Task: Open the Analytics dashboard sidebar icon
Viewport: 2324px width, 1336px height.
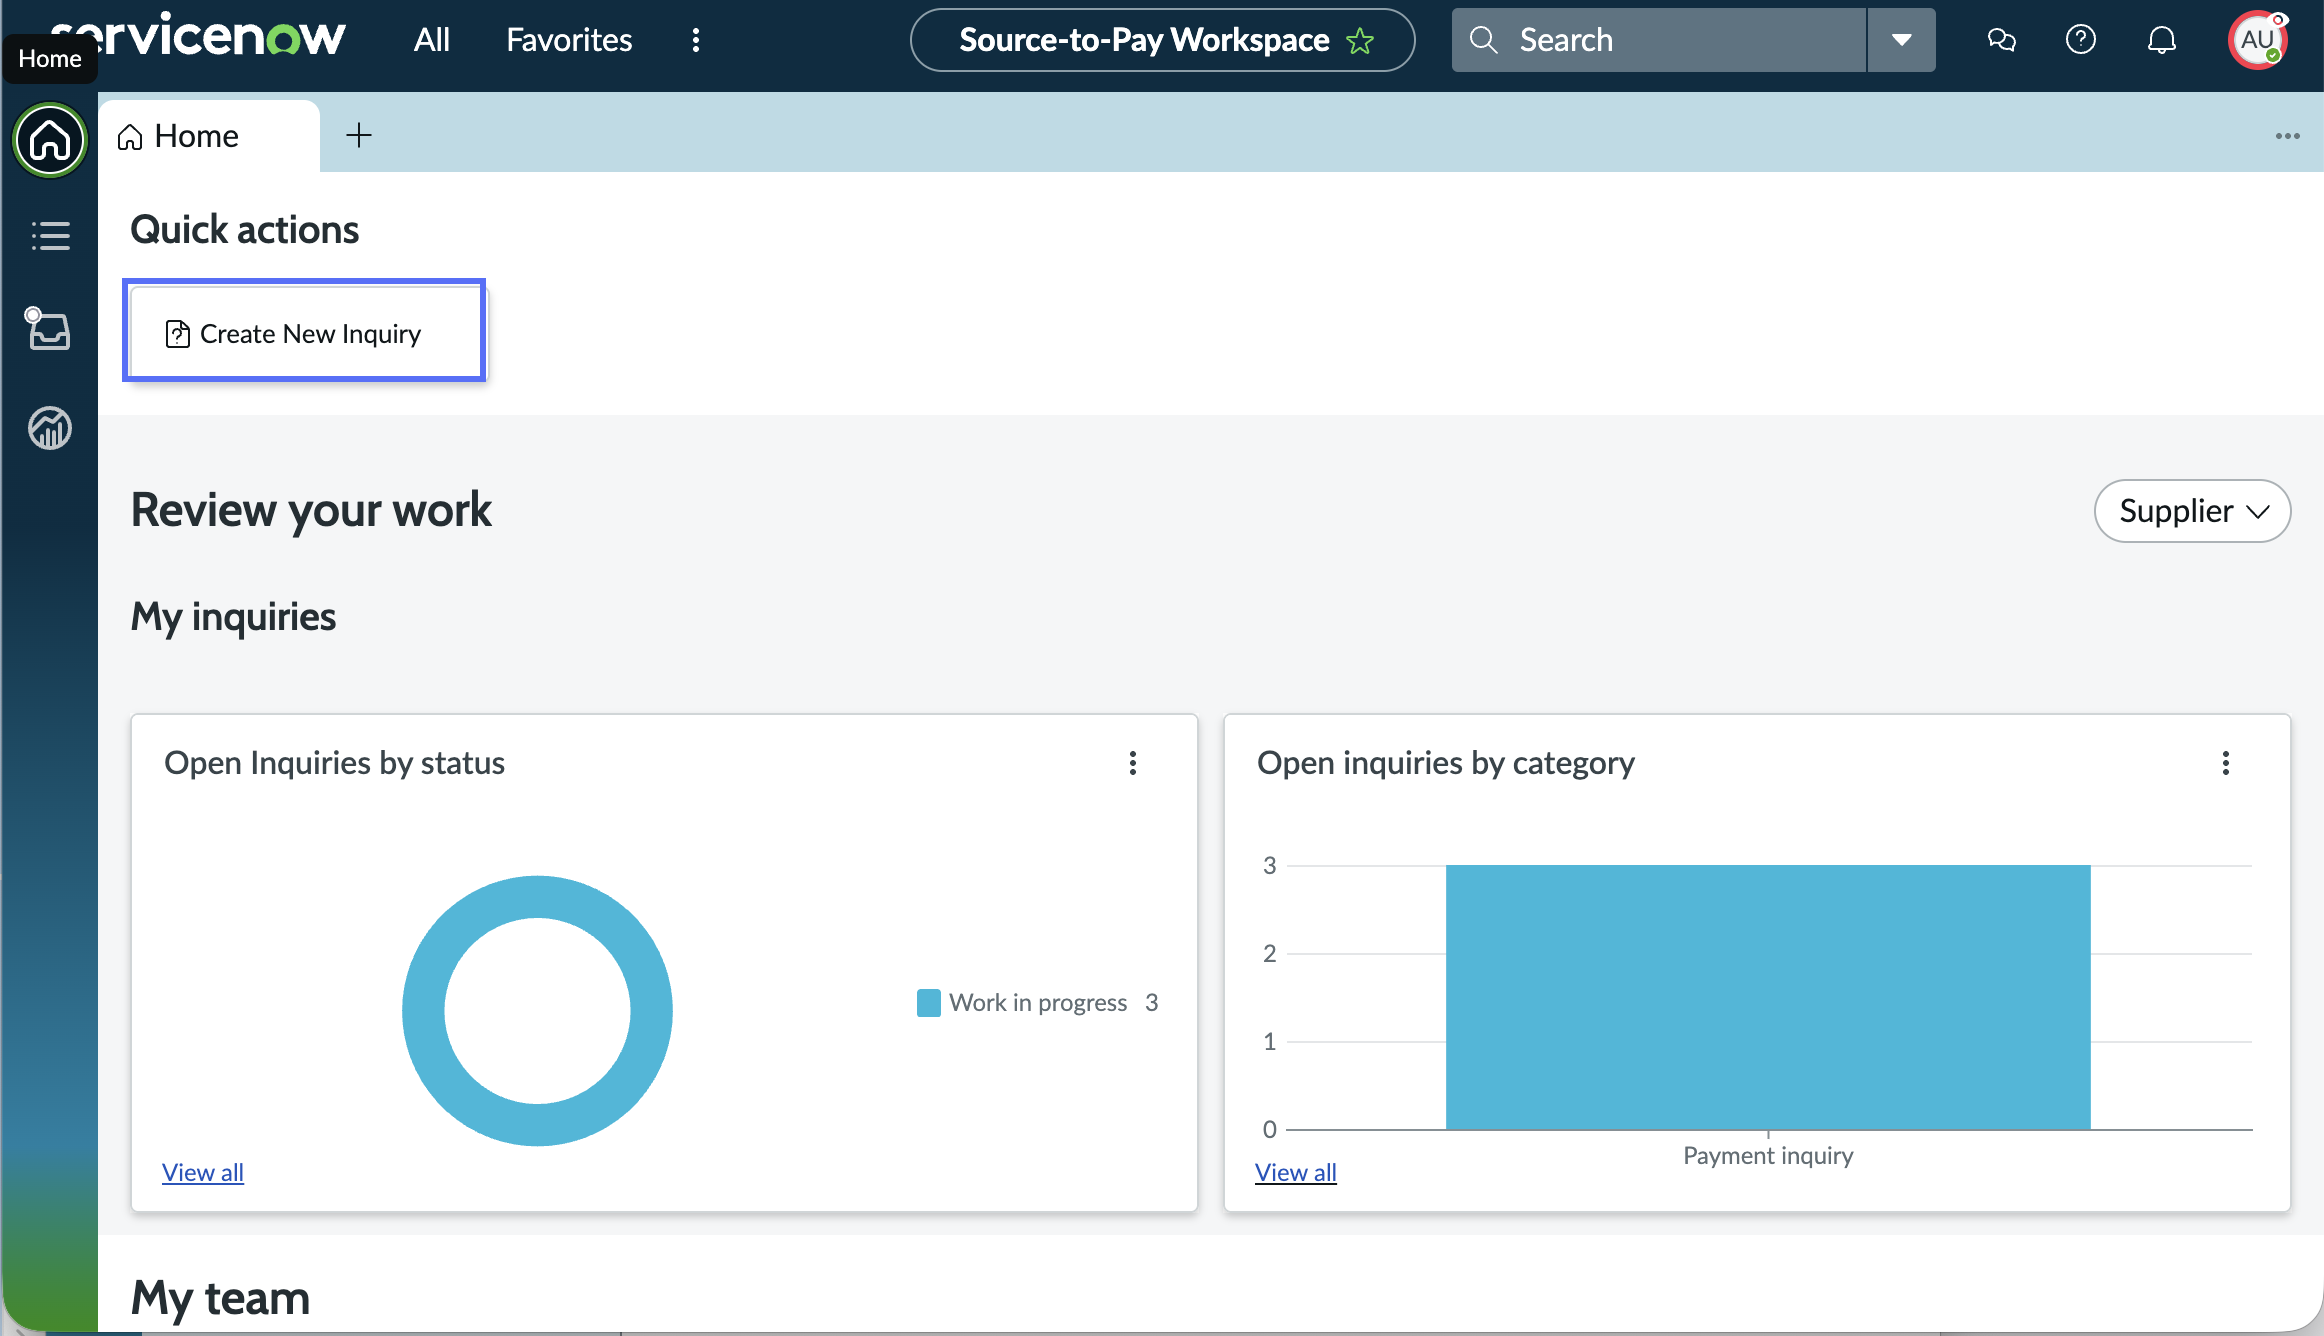Action: pyautogui.click(x=49, y=428)
